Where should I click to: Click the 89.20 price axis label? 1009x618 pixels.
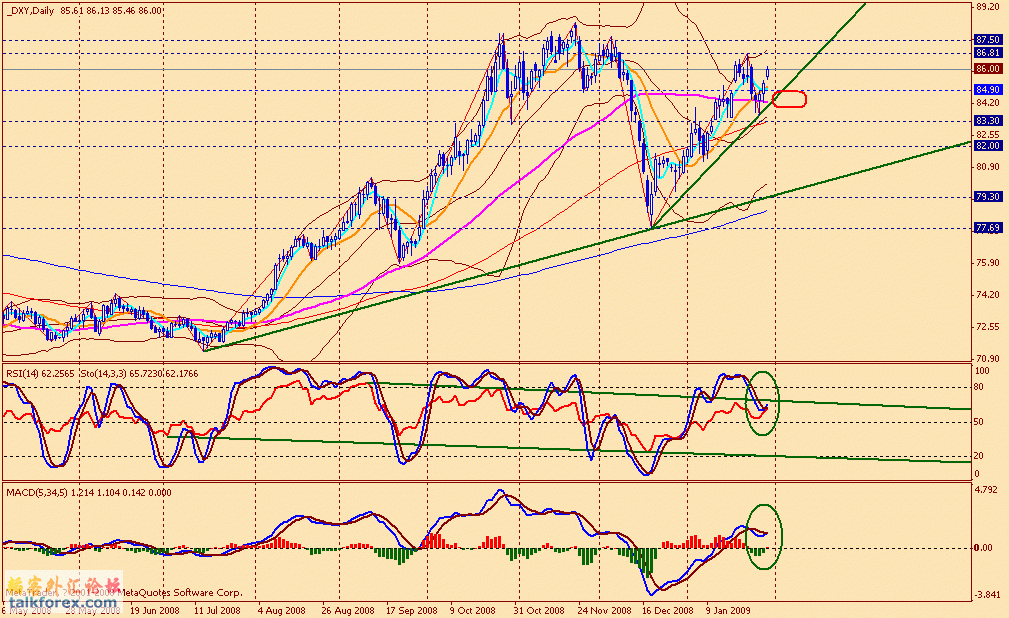pyautogui.click(x=987, y=7)
